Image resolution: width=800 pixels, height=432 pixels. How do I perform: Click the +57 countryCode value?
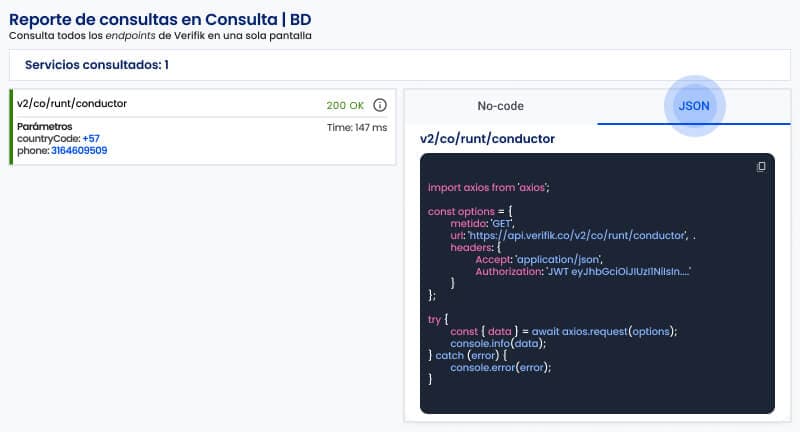[x=91, y=139]
